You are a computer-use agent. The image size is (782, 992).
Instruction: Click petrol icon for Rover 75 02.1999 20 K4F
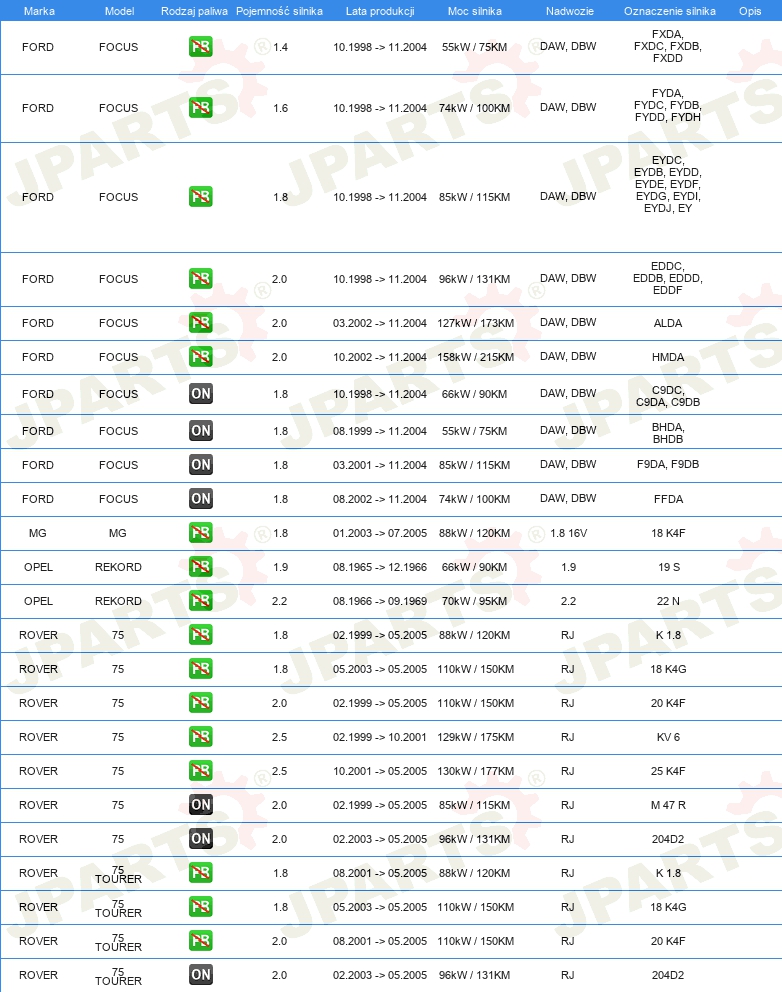201,703
